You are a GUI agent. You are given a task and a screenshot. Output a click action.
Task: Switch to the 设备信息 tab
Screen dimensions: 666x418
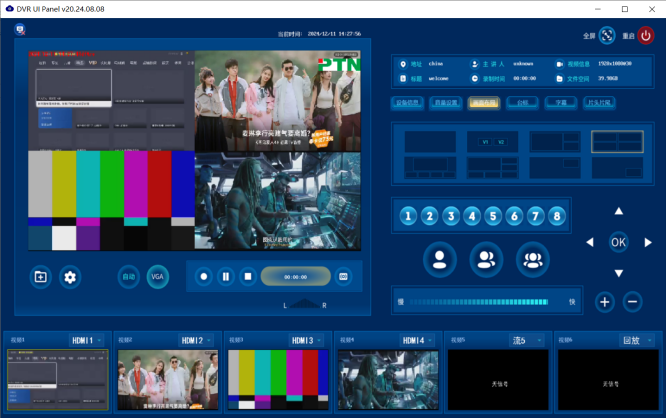[407, 103]
